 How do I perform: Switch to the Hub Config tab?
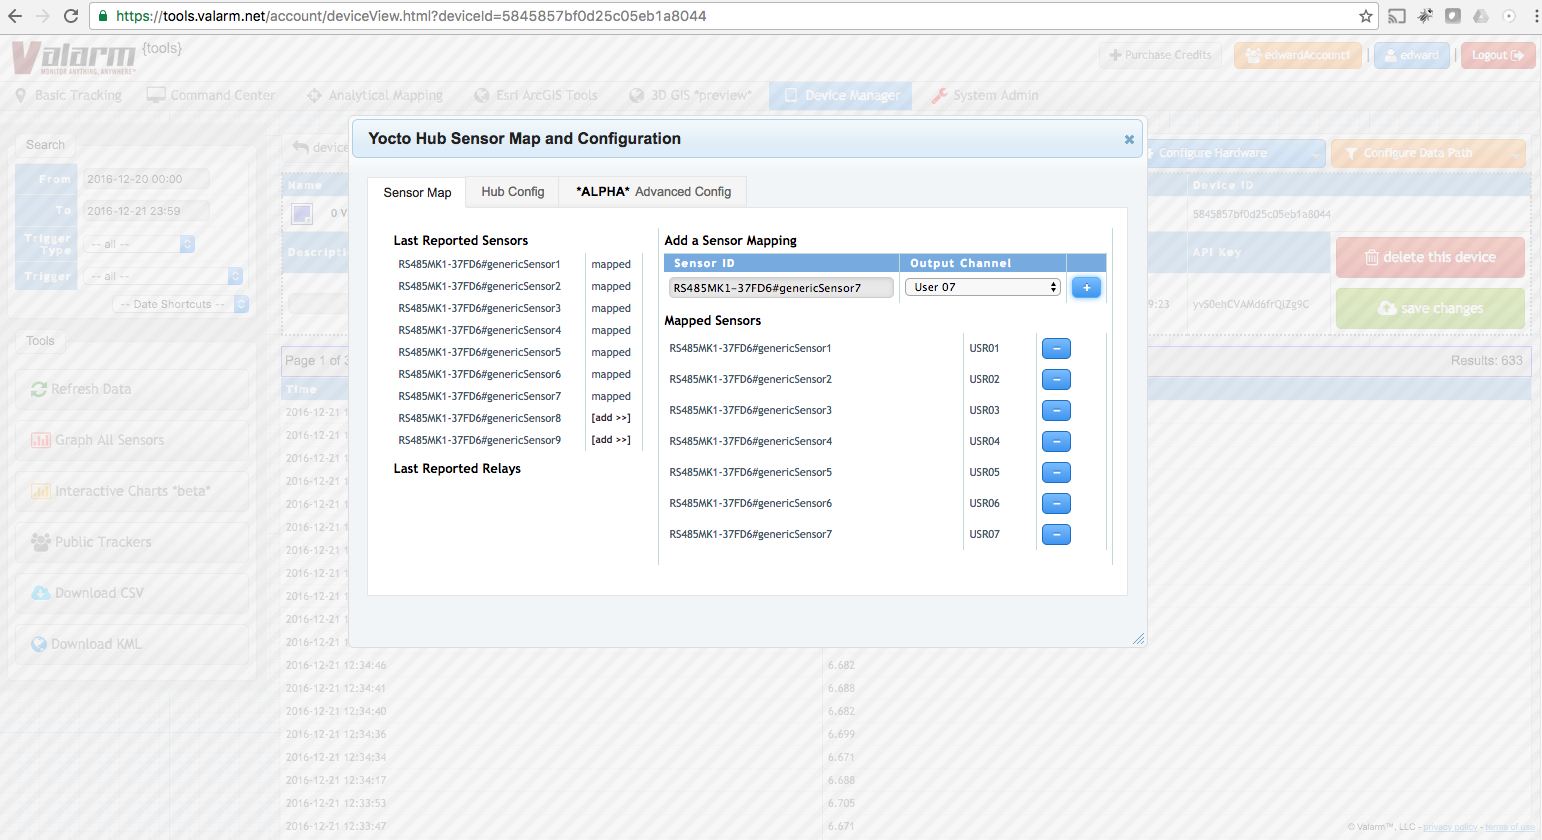pyautogui.click(x=513, y=192)
